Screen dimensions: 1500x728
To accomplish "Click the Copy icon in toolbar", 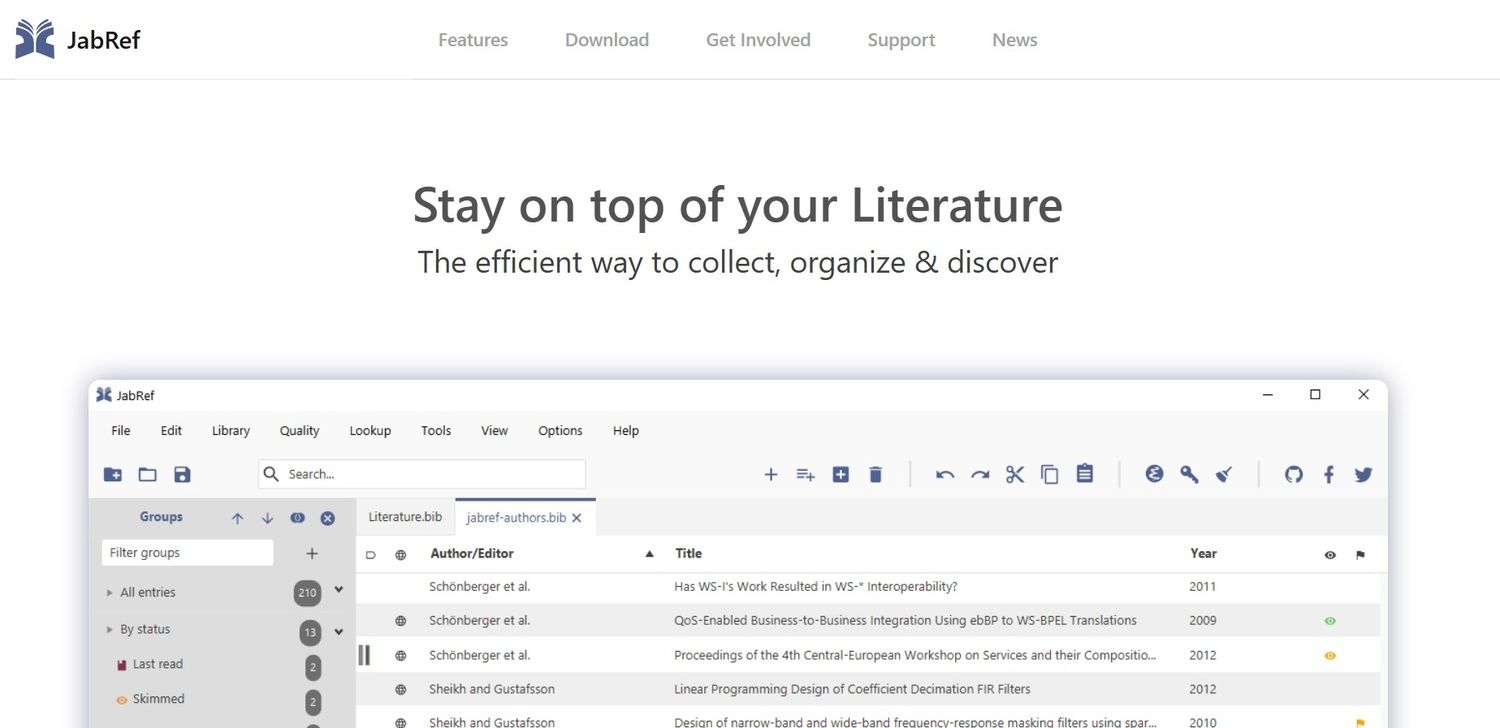I will point(1050,475).
